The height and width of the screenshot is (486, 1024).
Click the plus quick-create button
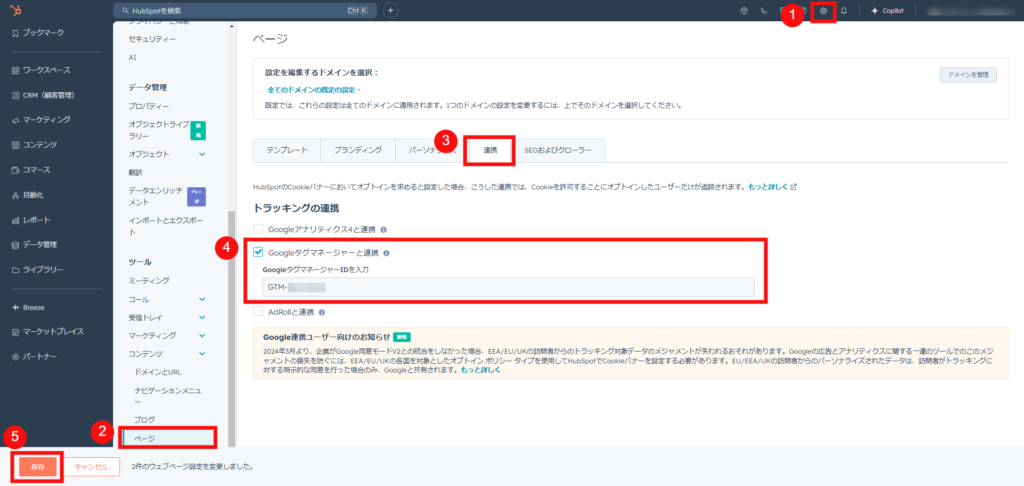390,10
